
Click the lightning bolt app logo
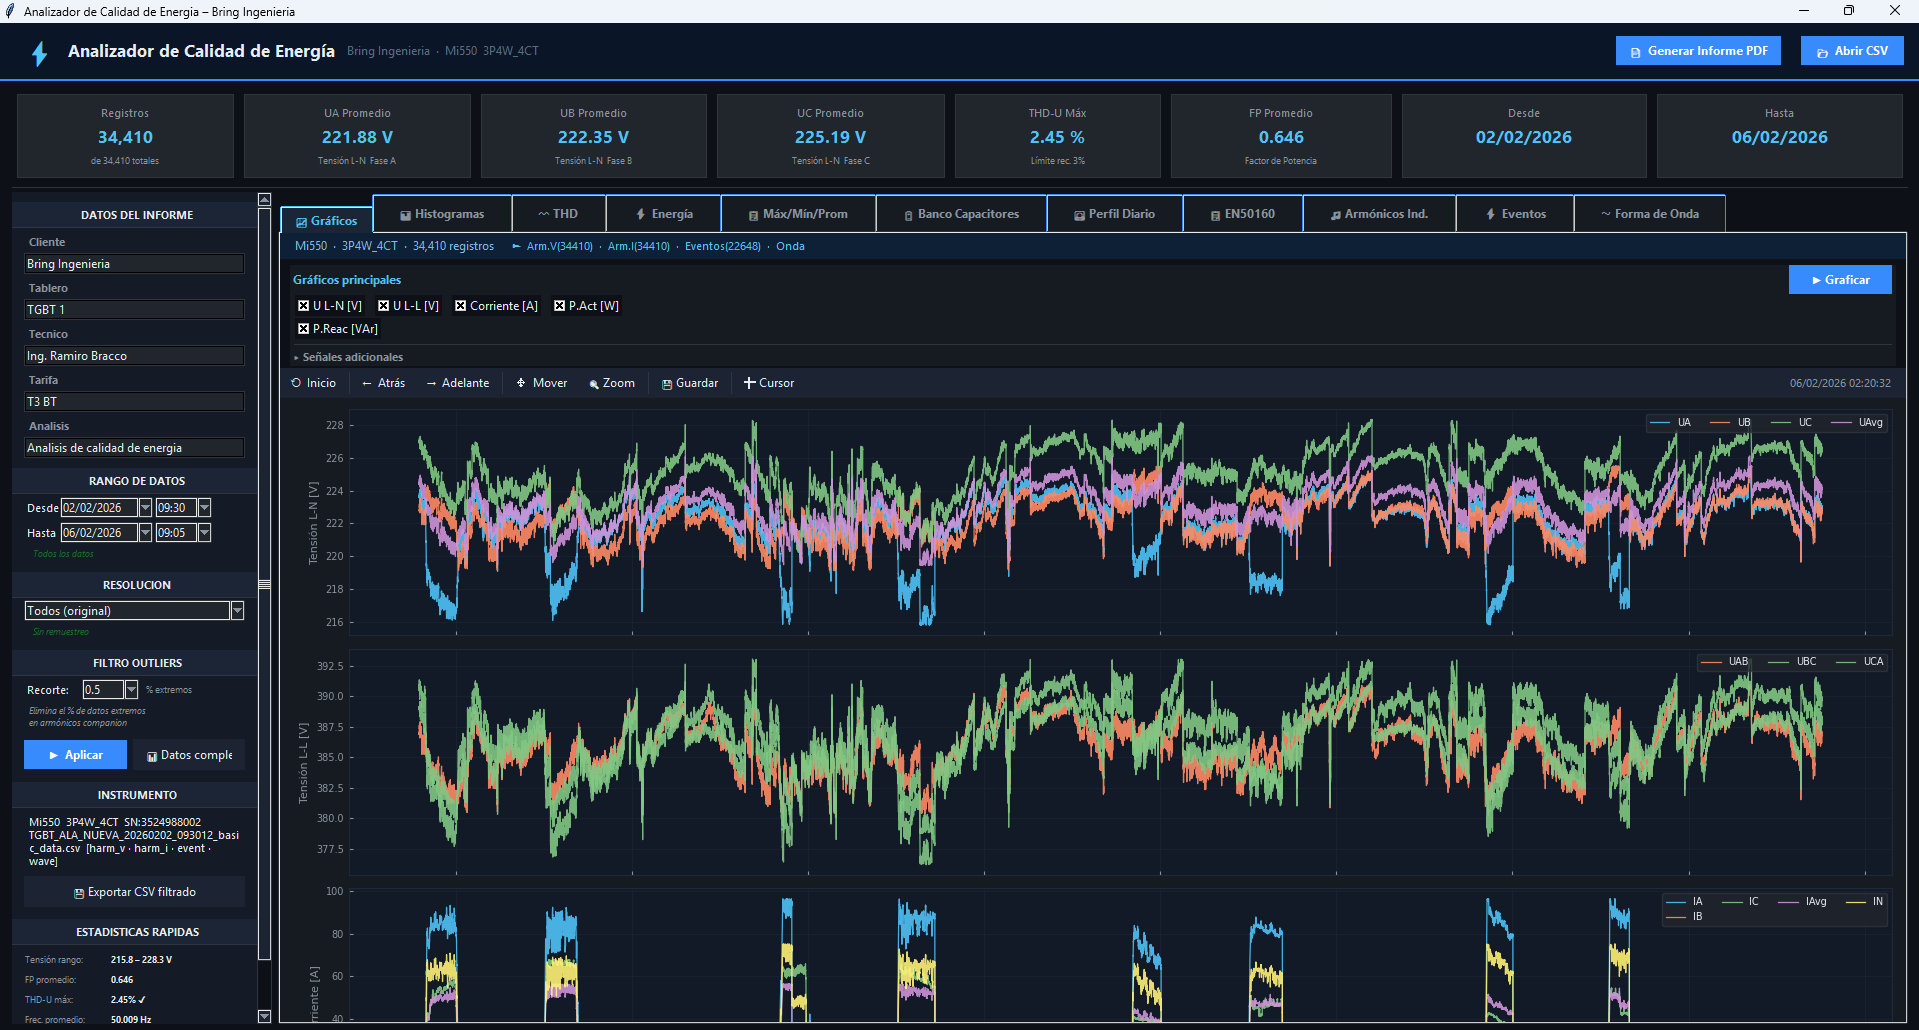[x=40, y=53]
